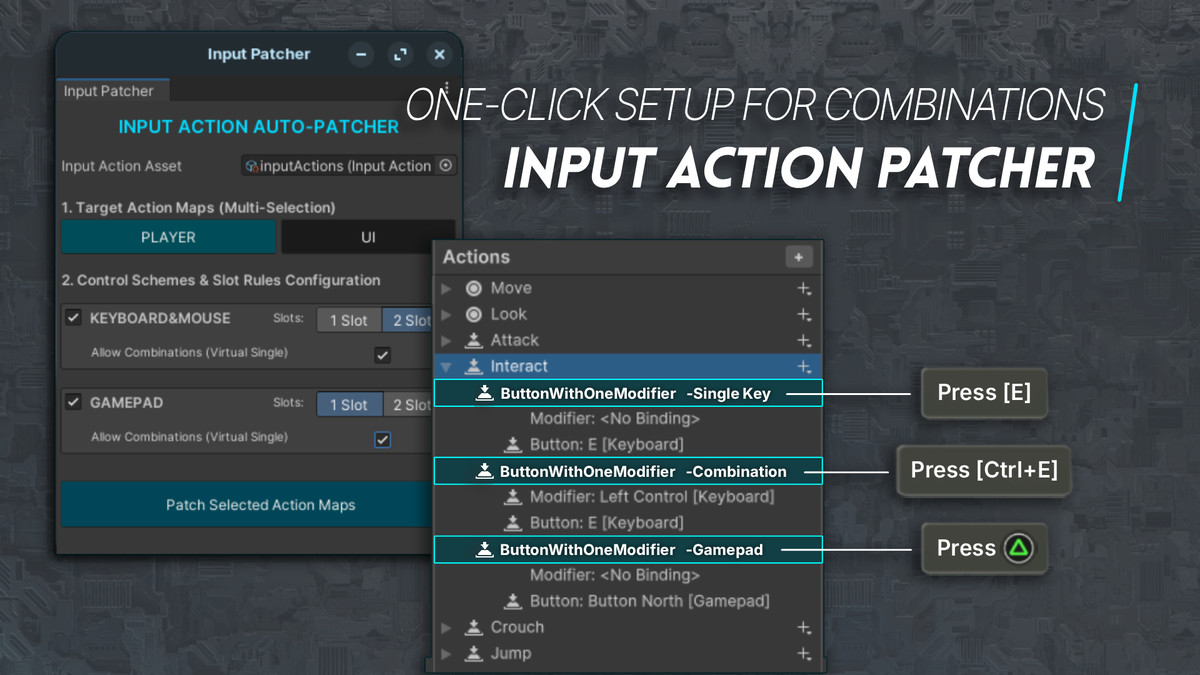Toggle the UI action map selection
The height and width of the screenshot is (675, 1200).
(368, 237)
